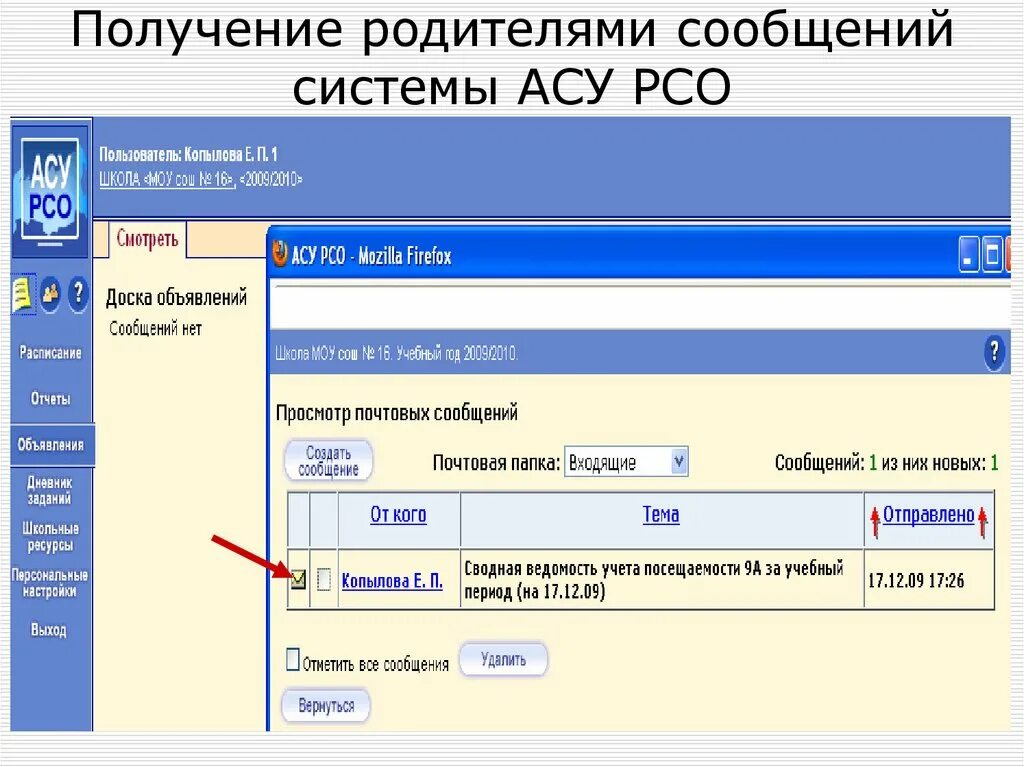Click the left red sort arrow by Отправлено

[x=875, y=523]
